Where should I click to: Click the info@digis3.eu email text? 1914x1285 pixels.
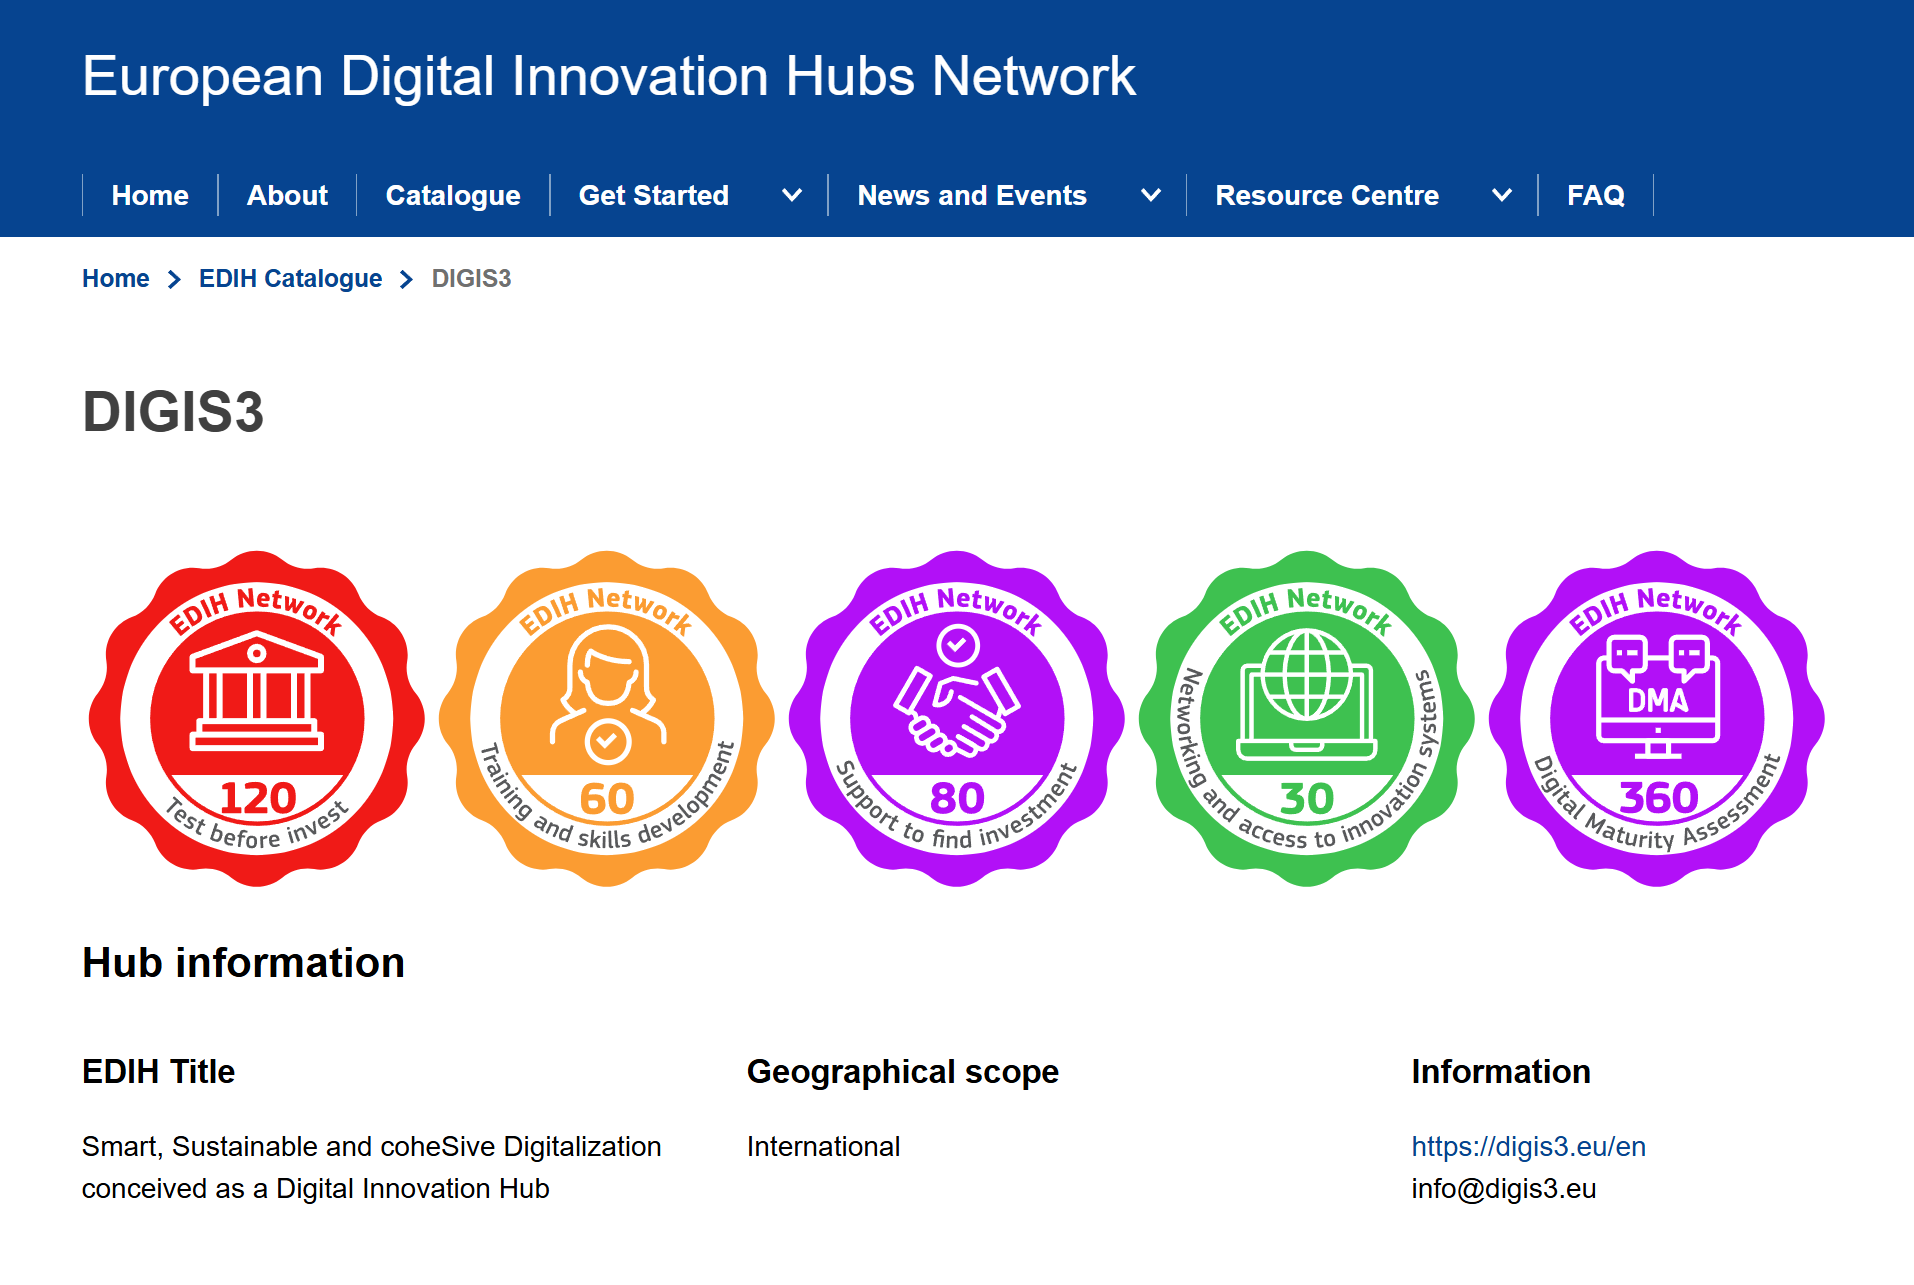[1504, 1188]
